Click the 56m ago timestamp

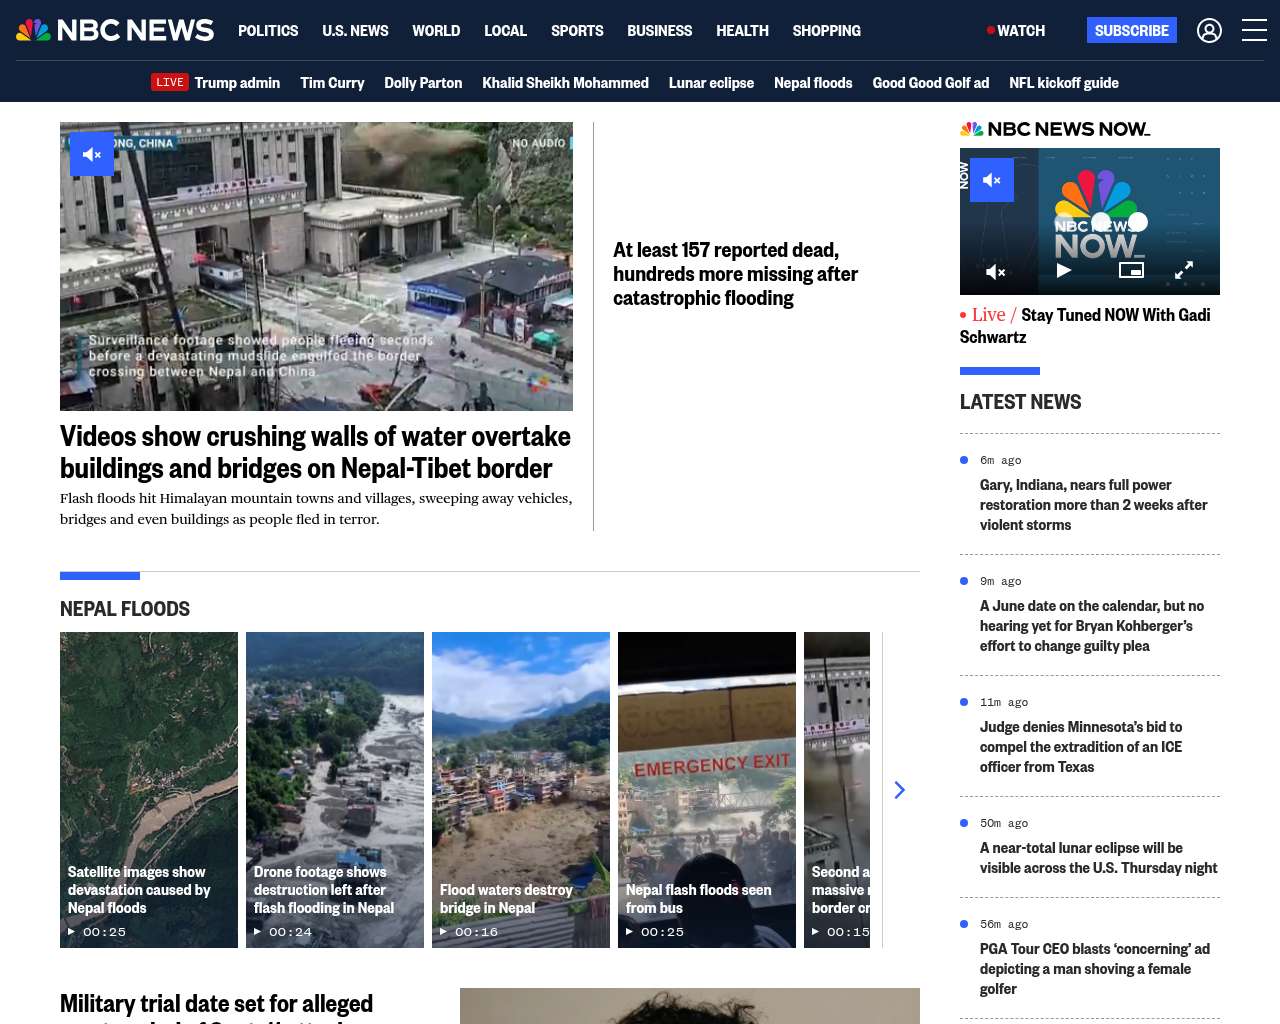click(1004, 924)
